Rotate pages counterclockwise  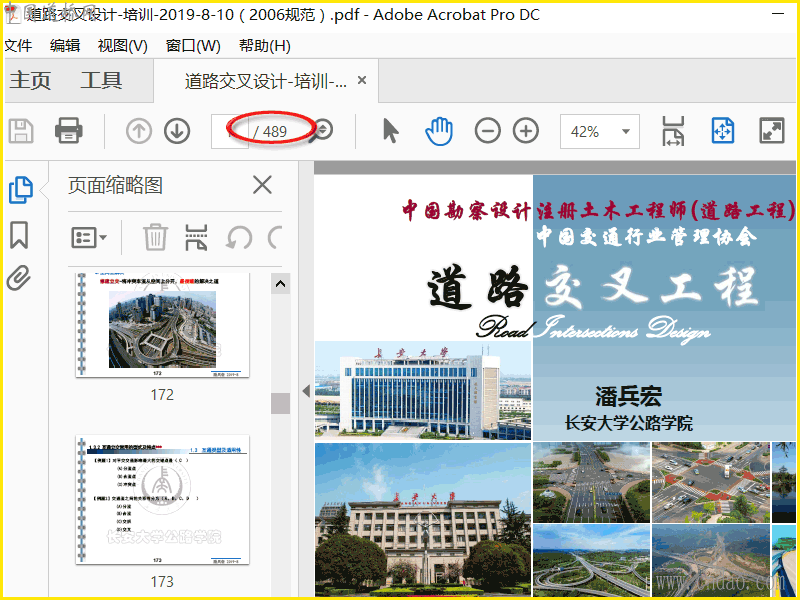[239, 238]
